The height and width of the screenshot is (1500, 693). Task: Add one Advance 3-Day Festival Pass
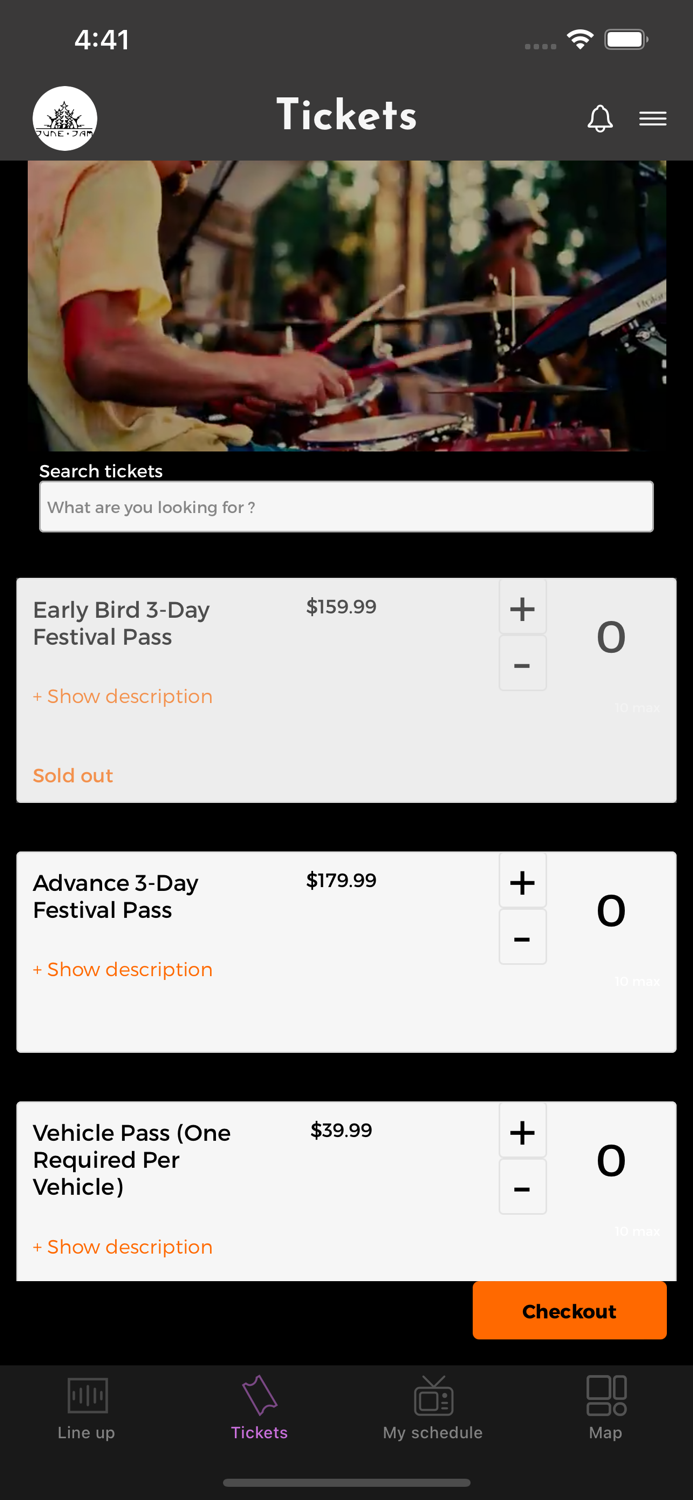click(x=522, y=882)
